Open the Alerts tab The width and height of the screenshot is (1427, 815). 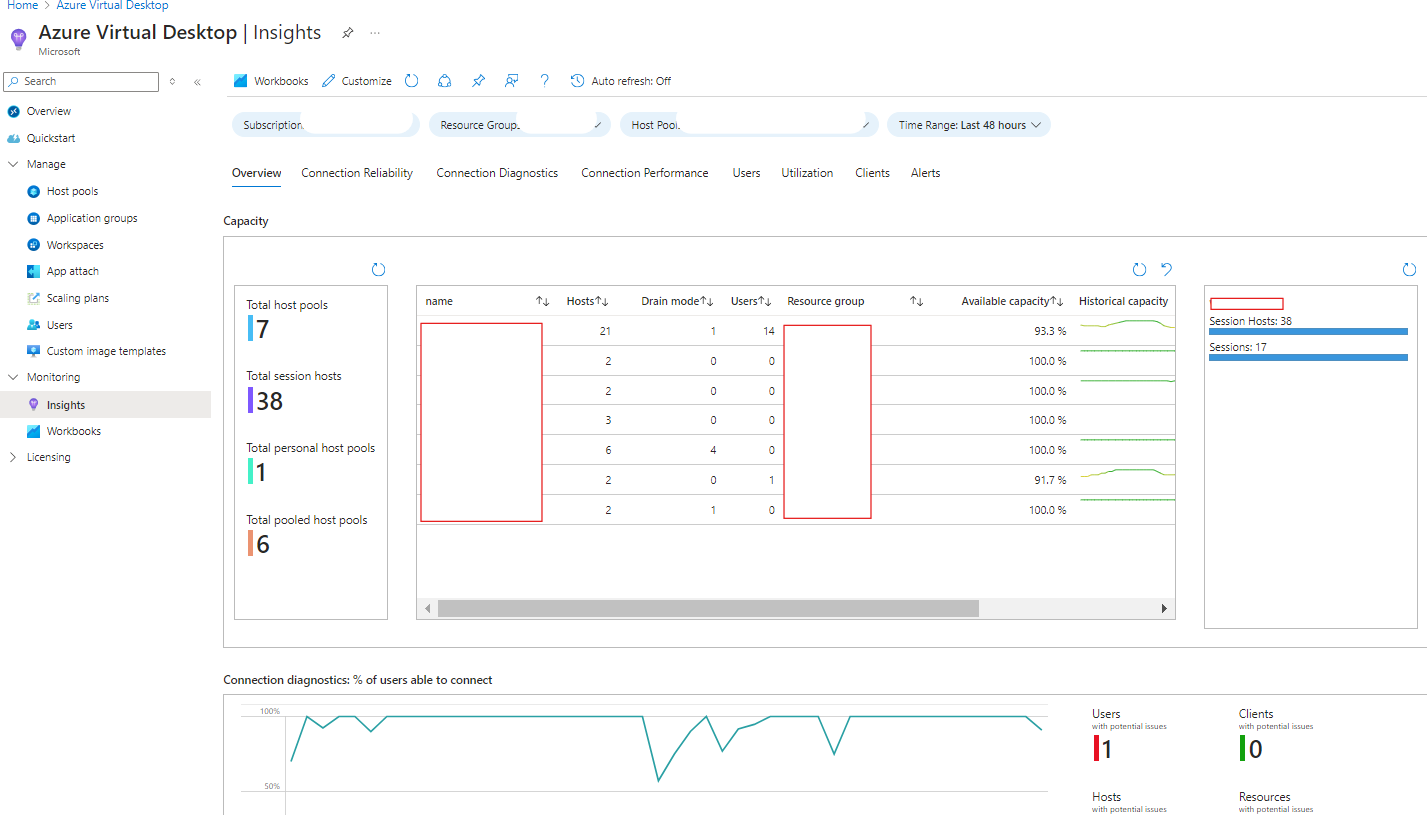pyautogui.click(x=925, y=173)
